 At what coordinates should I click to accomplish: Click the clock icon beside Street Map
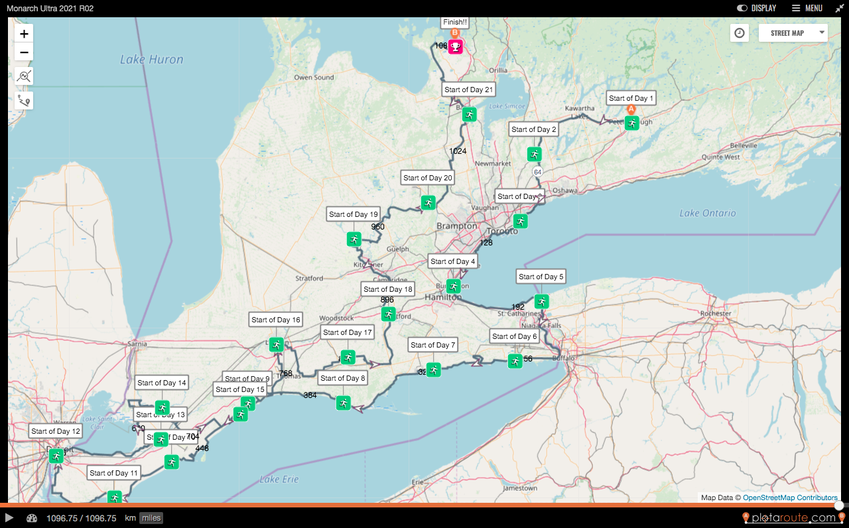(x=739, y=33)
